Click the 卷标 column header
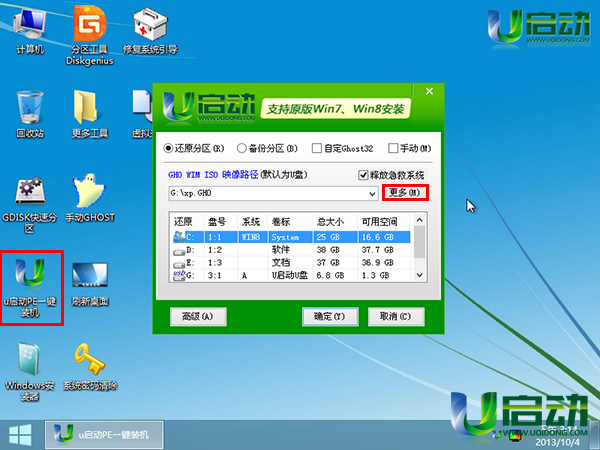Image resolution: width=600 pixels, height=450 pixels. (x=290, y=222)
